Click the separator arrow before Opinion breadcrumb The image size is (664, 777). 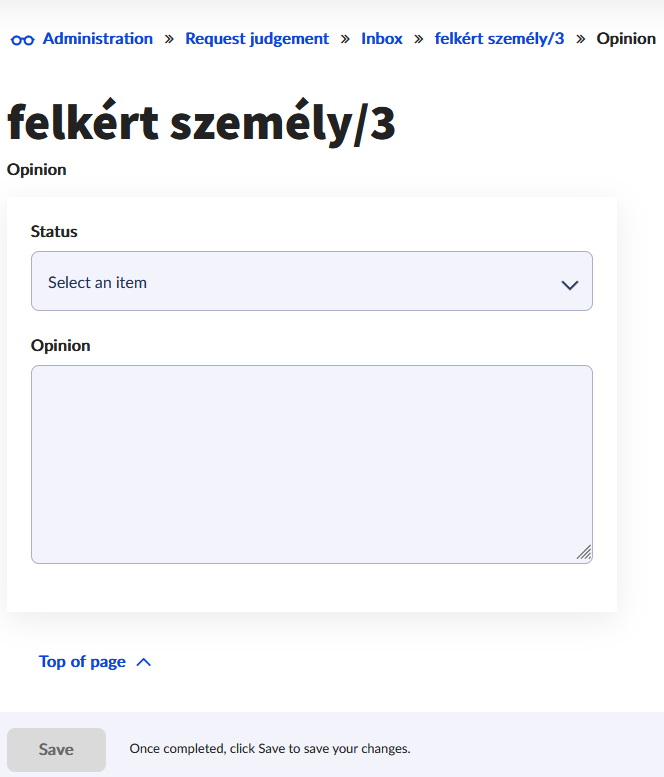click(580, 39)
